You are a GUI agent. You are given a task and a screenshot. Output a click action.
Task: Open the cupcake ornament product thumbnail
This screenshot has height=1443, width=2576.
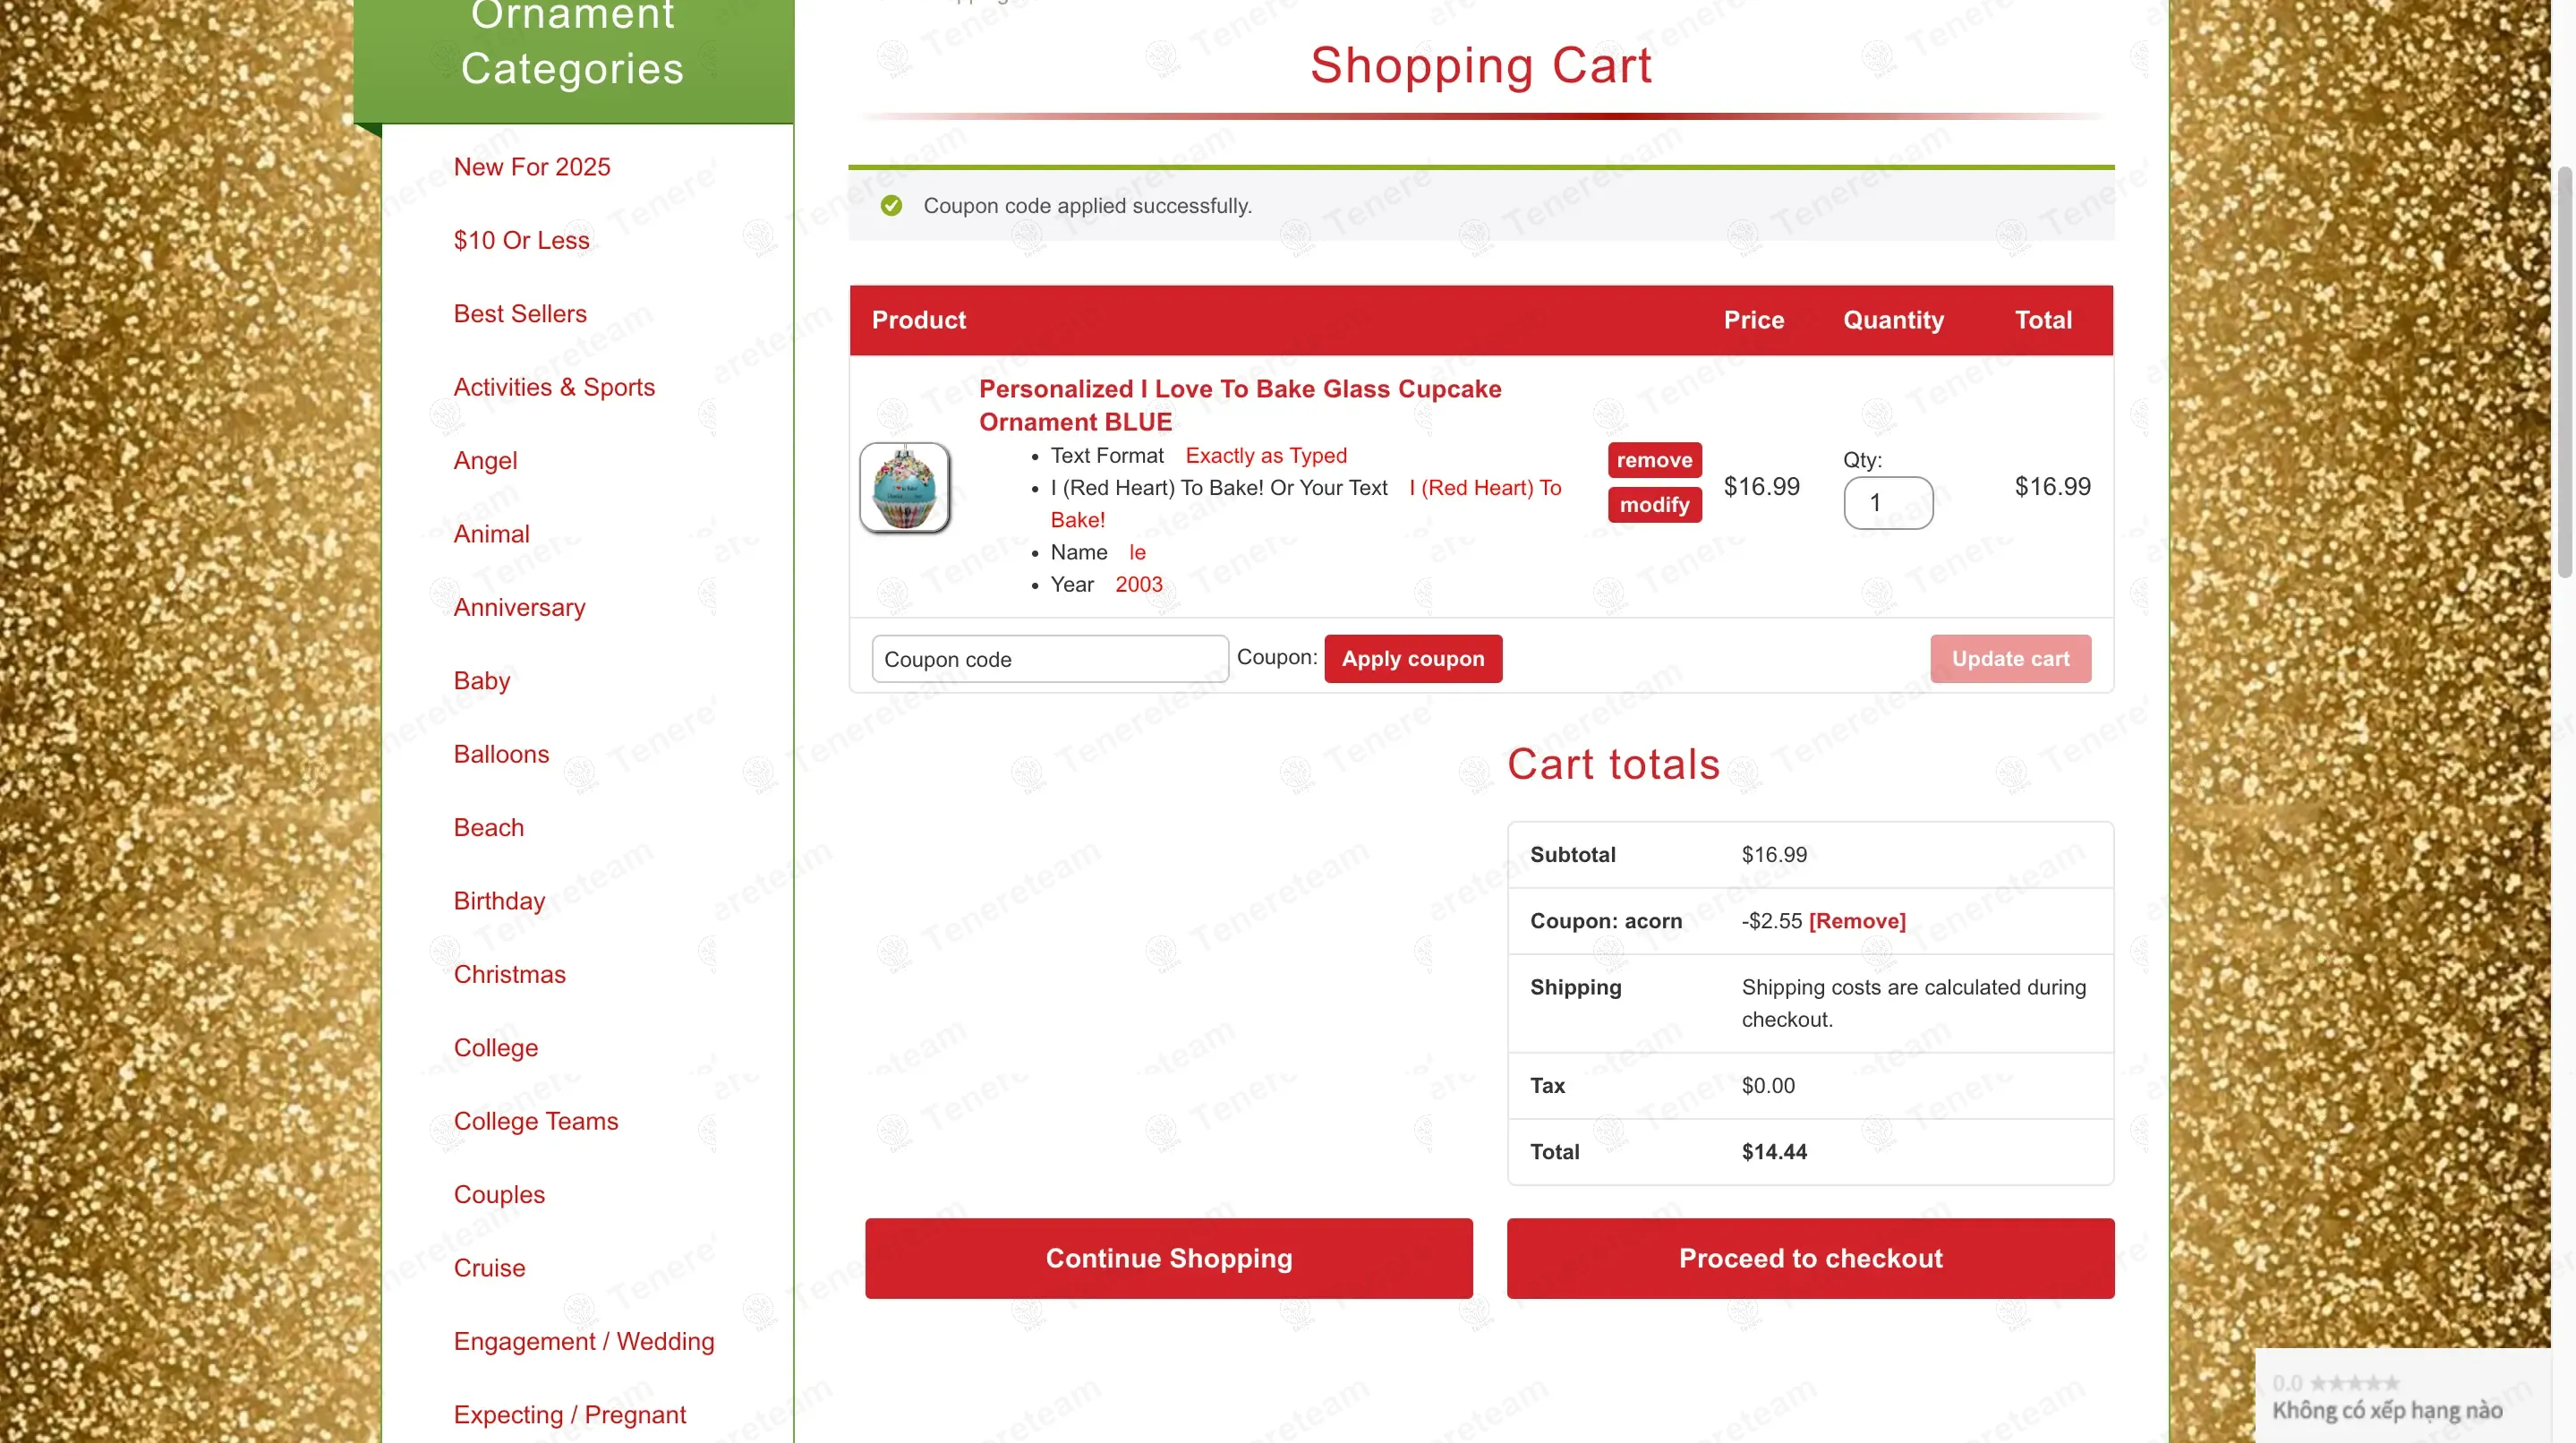[x=904, y=487]
